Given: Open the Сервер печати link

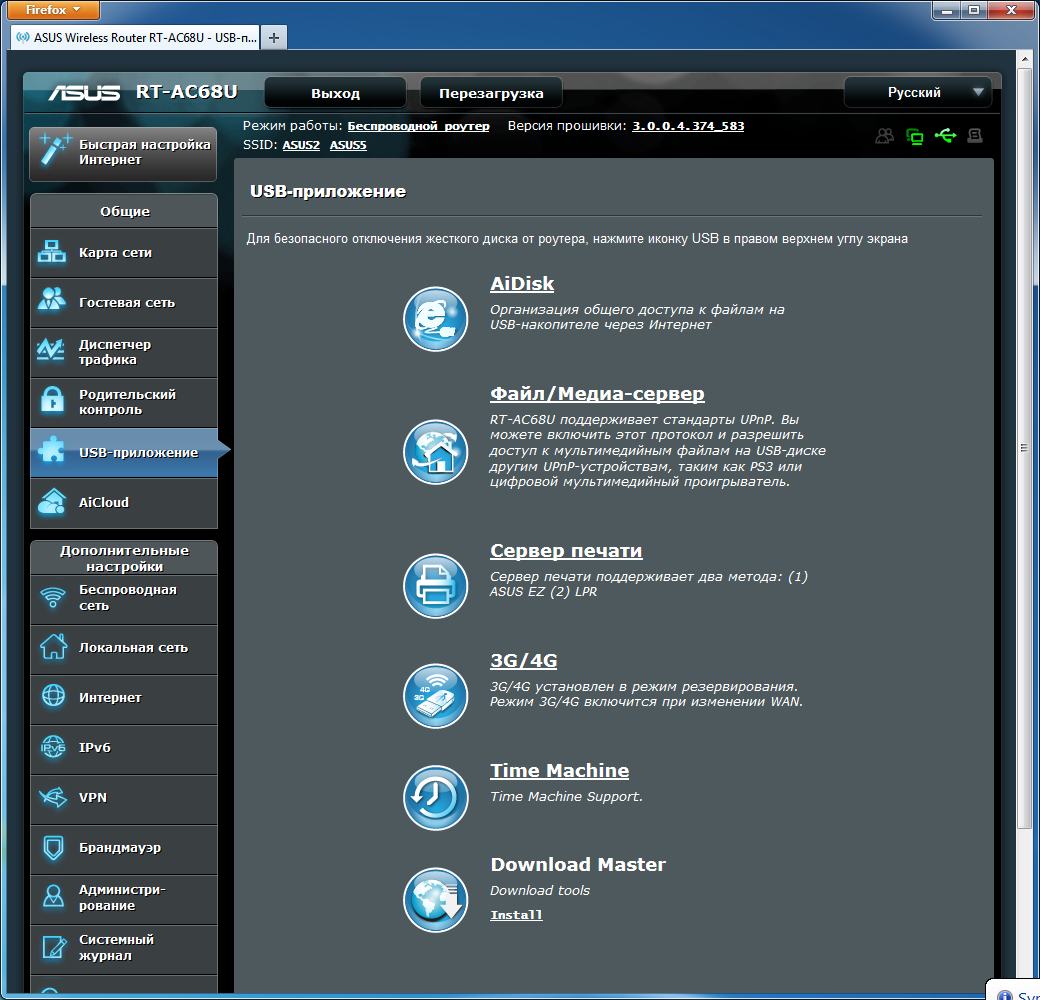Looking at the screenshot, I should coord(566,550).
